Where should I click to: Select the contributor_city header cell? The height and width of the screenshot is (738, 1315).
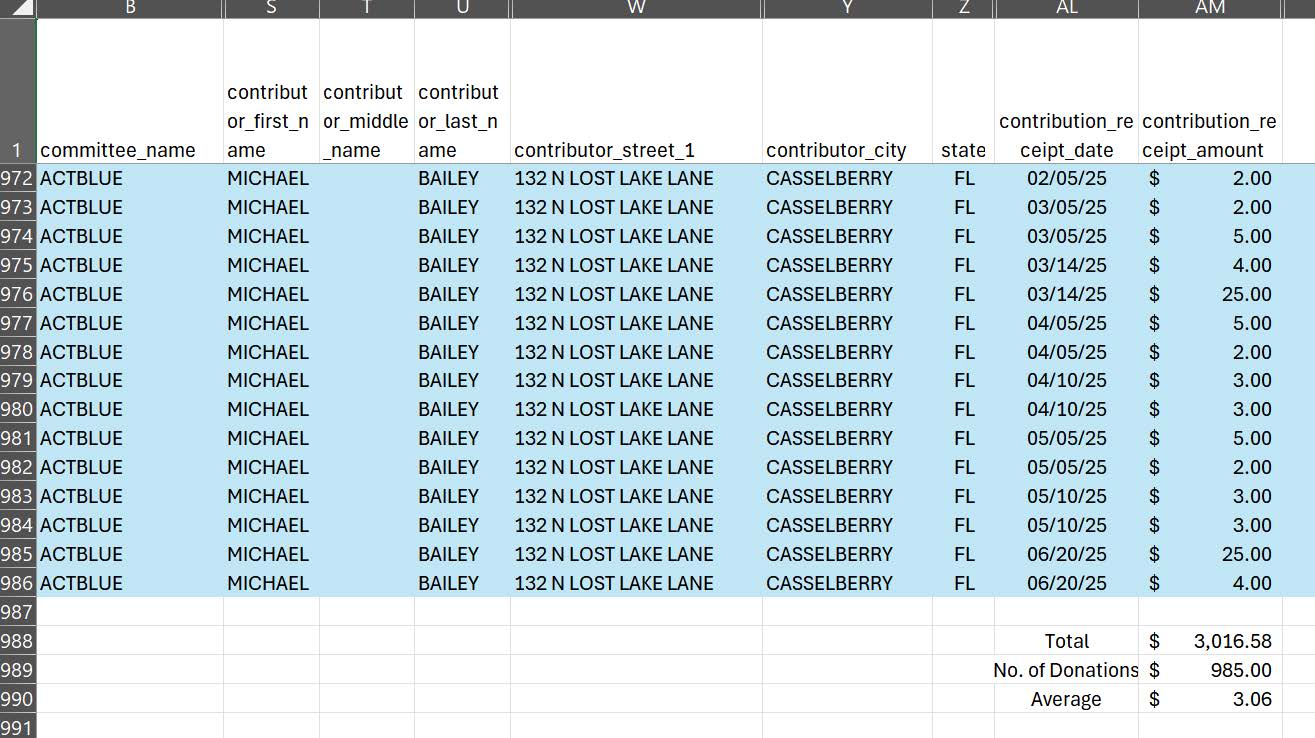click(847, 150)
